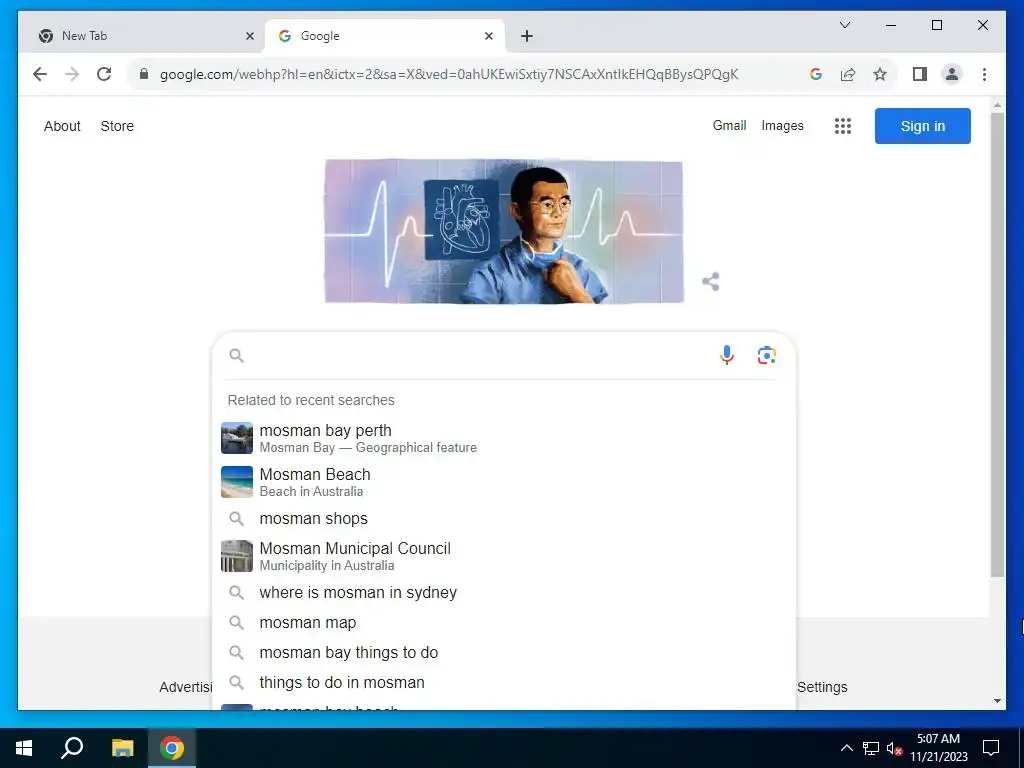Switch to the New Tab tab
This screenshot has width=1024, height=768.
[x=140, y=36]
